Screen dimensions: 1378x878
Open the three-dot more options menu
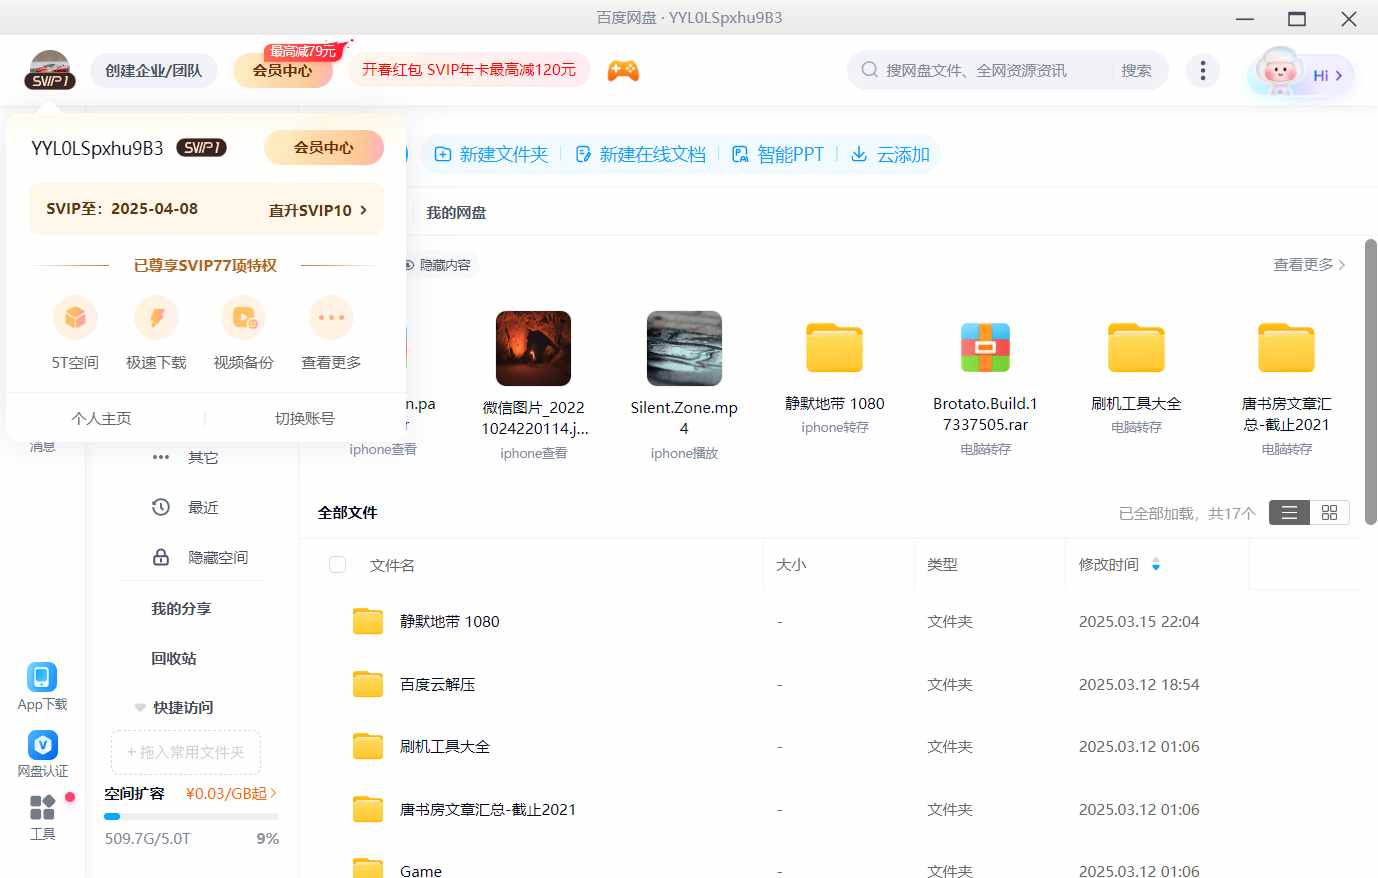click(x=1203, y=70)
